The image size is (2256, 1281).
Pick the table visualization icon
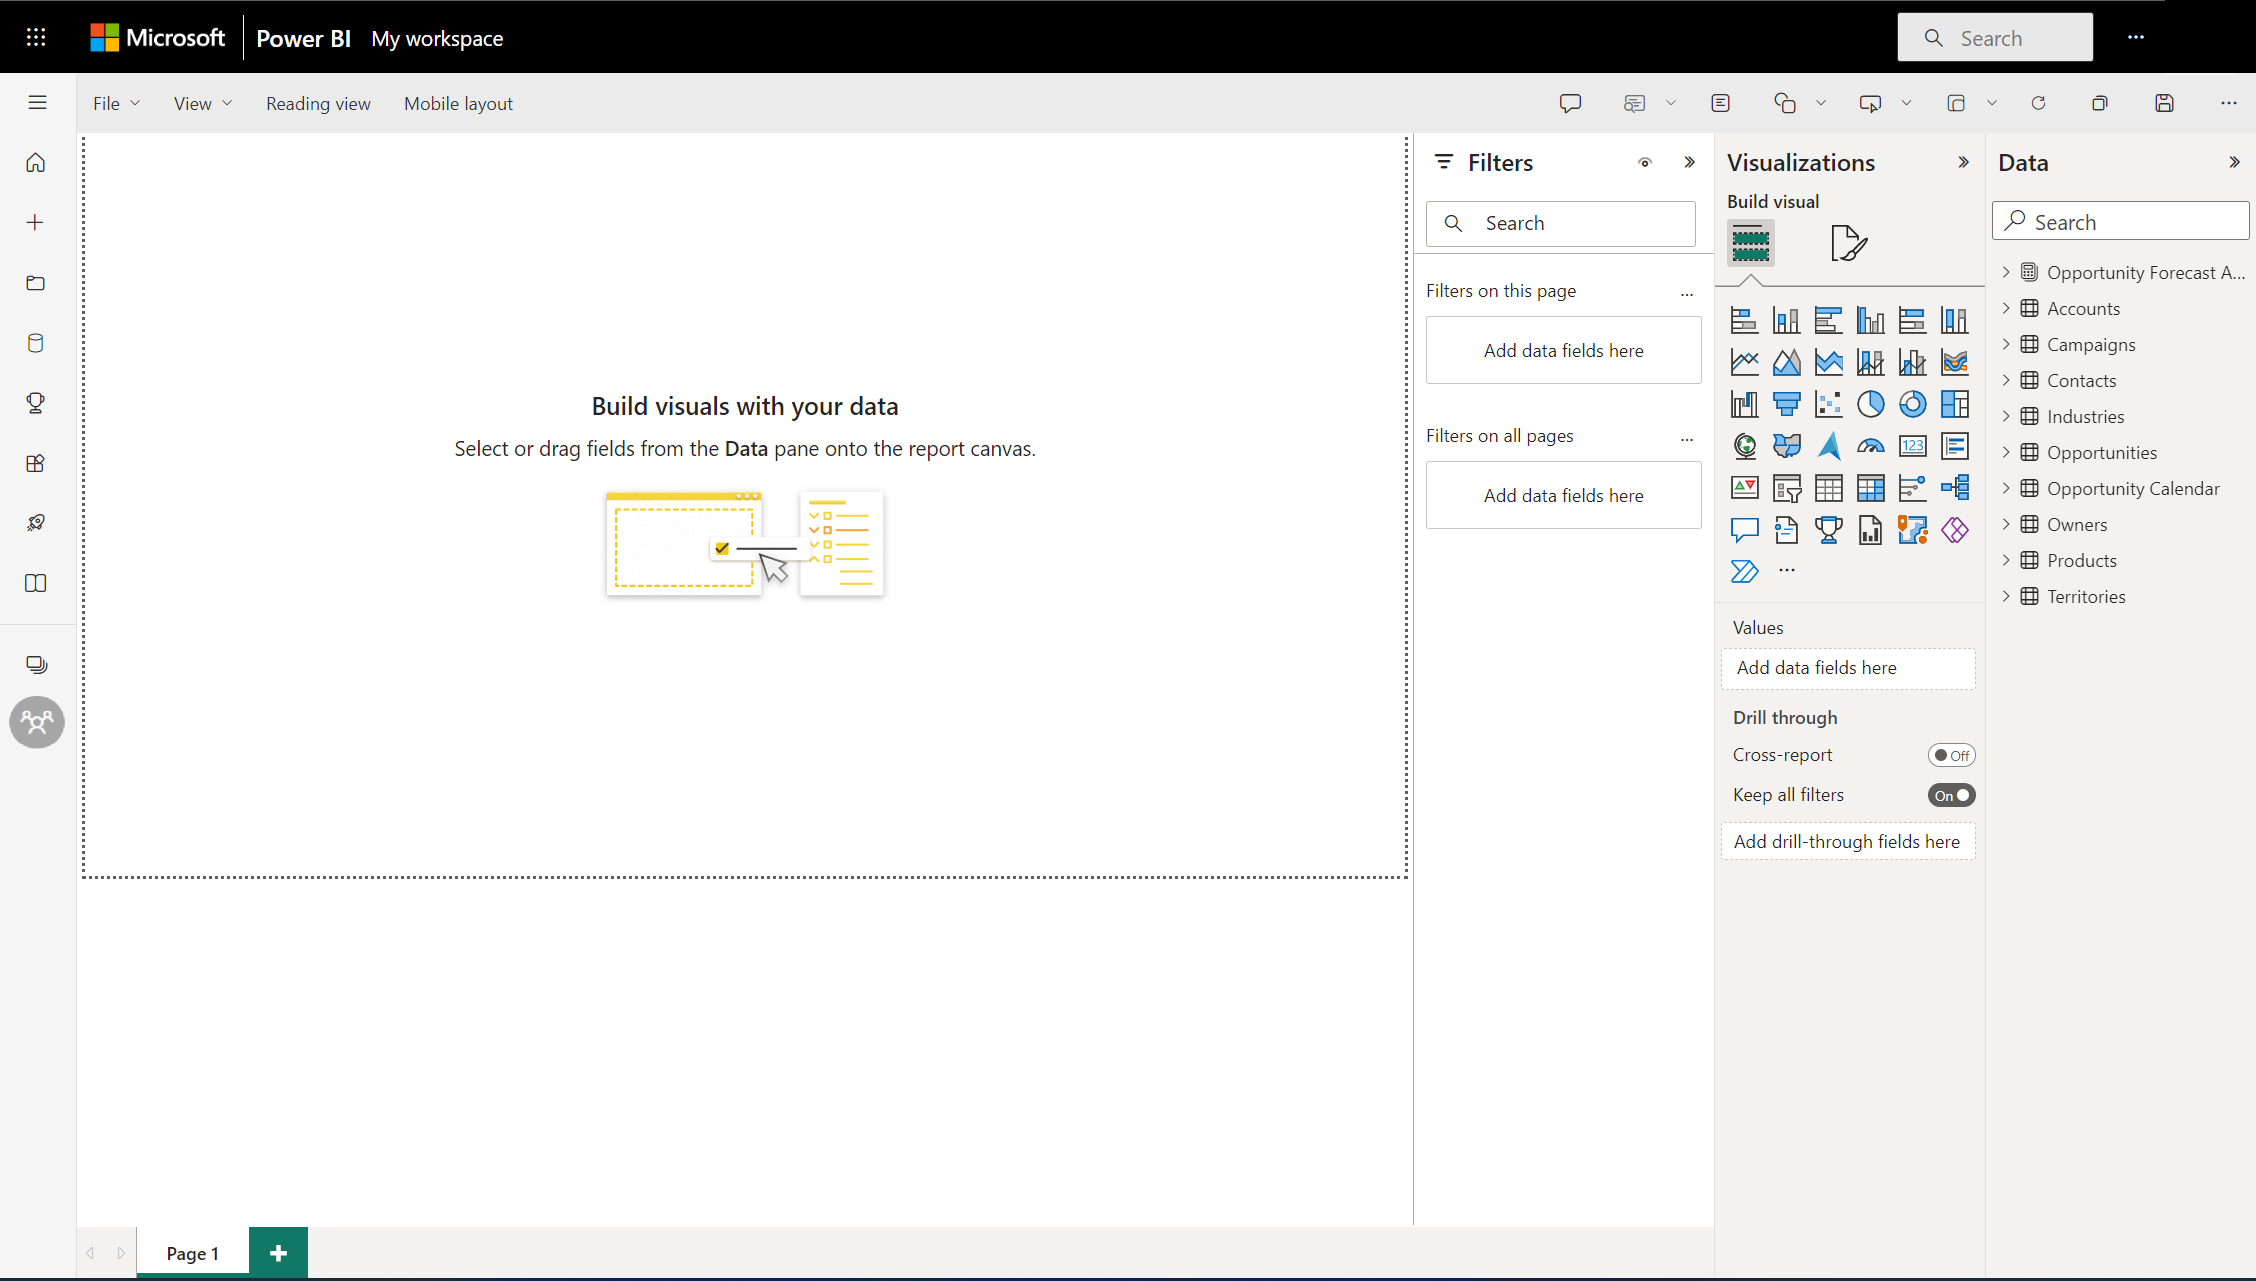(x=1828, y=488)
